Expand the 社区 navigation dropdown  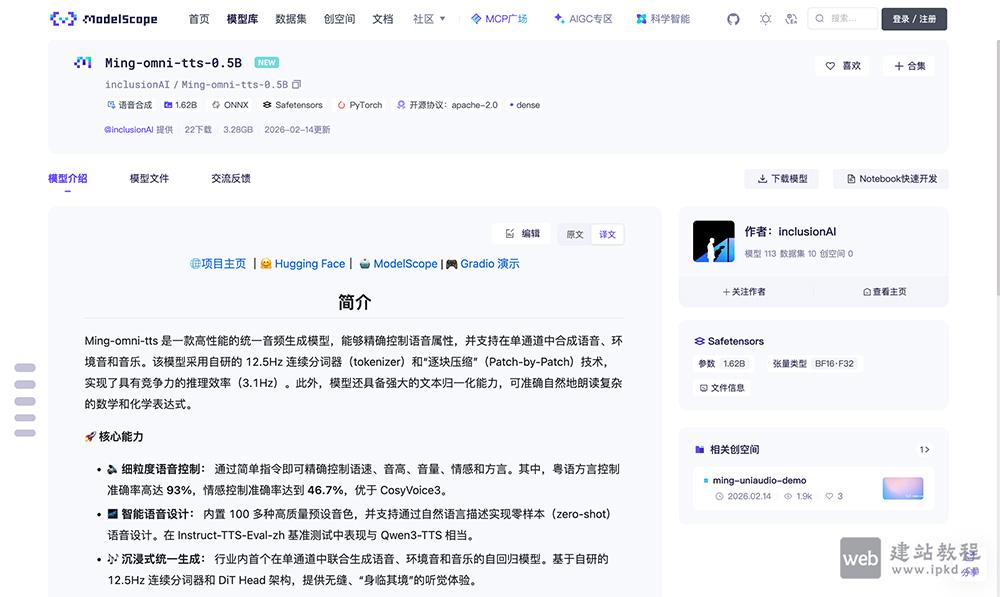429,18
